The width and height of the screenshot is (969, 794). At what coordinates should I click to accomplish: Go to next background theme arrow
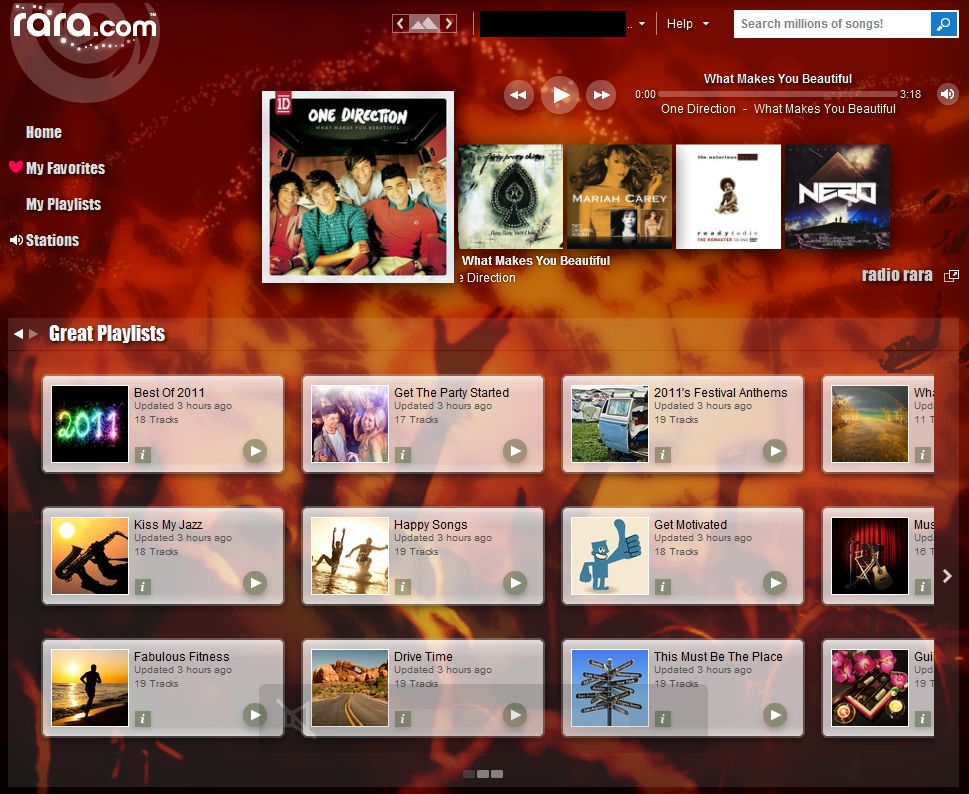pyautogui.click(x=449, y=23)
